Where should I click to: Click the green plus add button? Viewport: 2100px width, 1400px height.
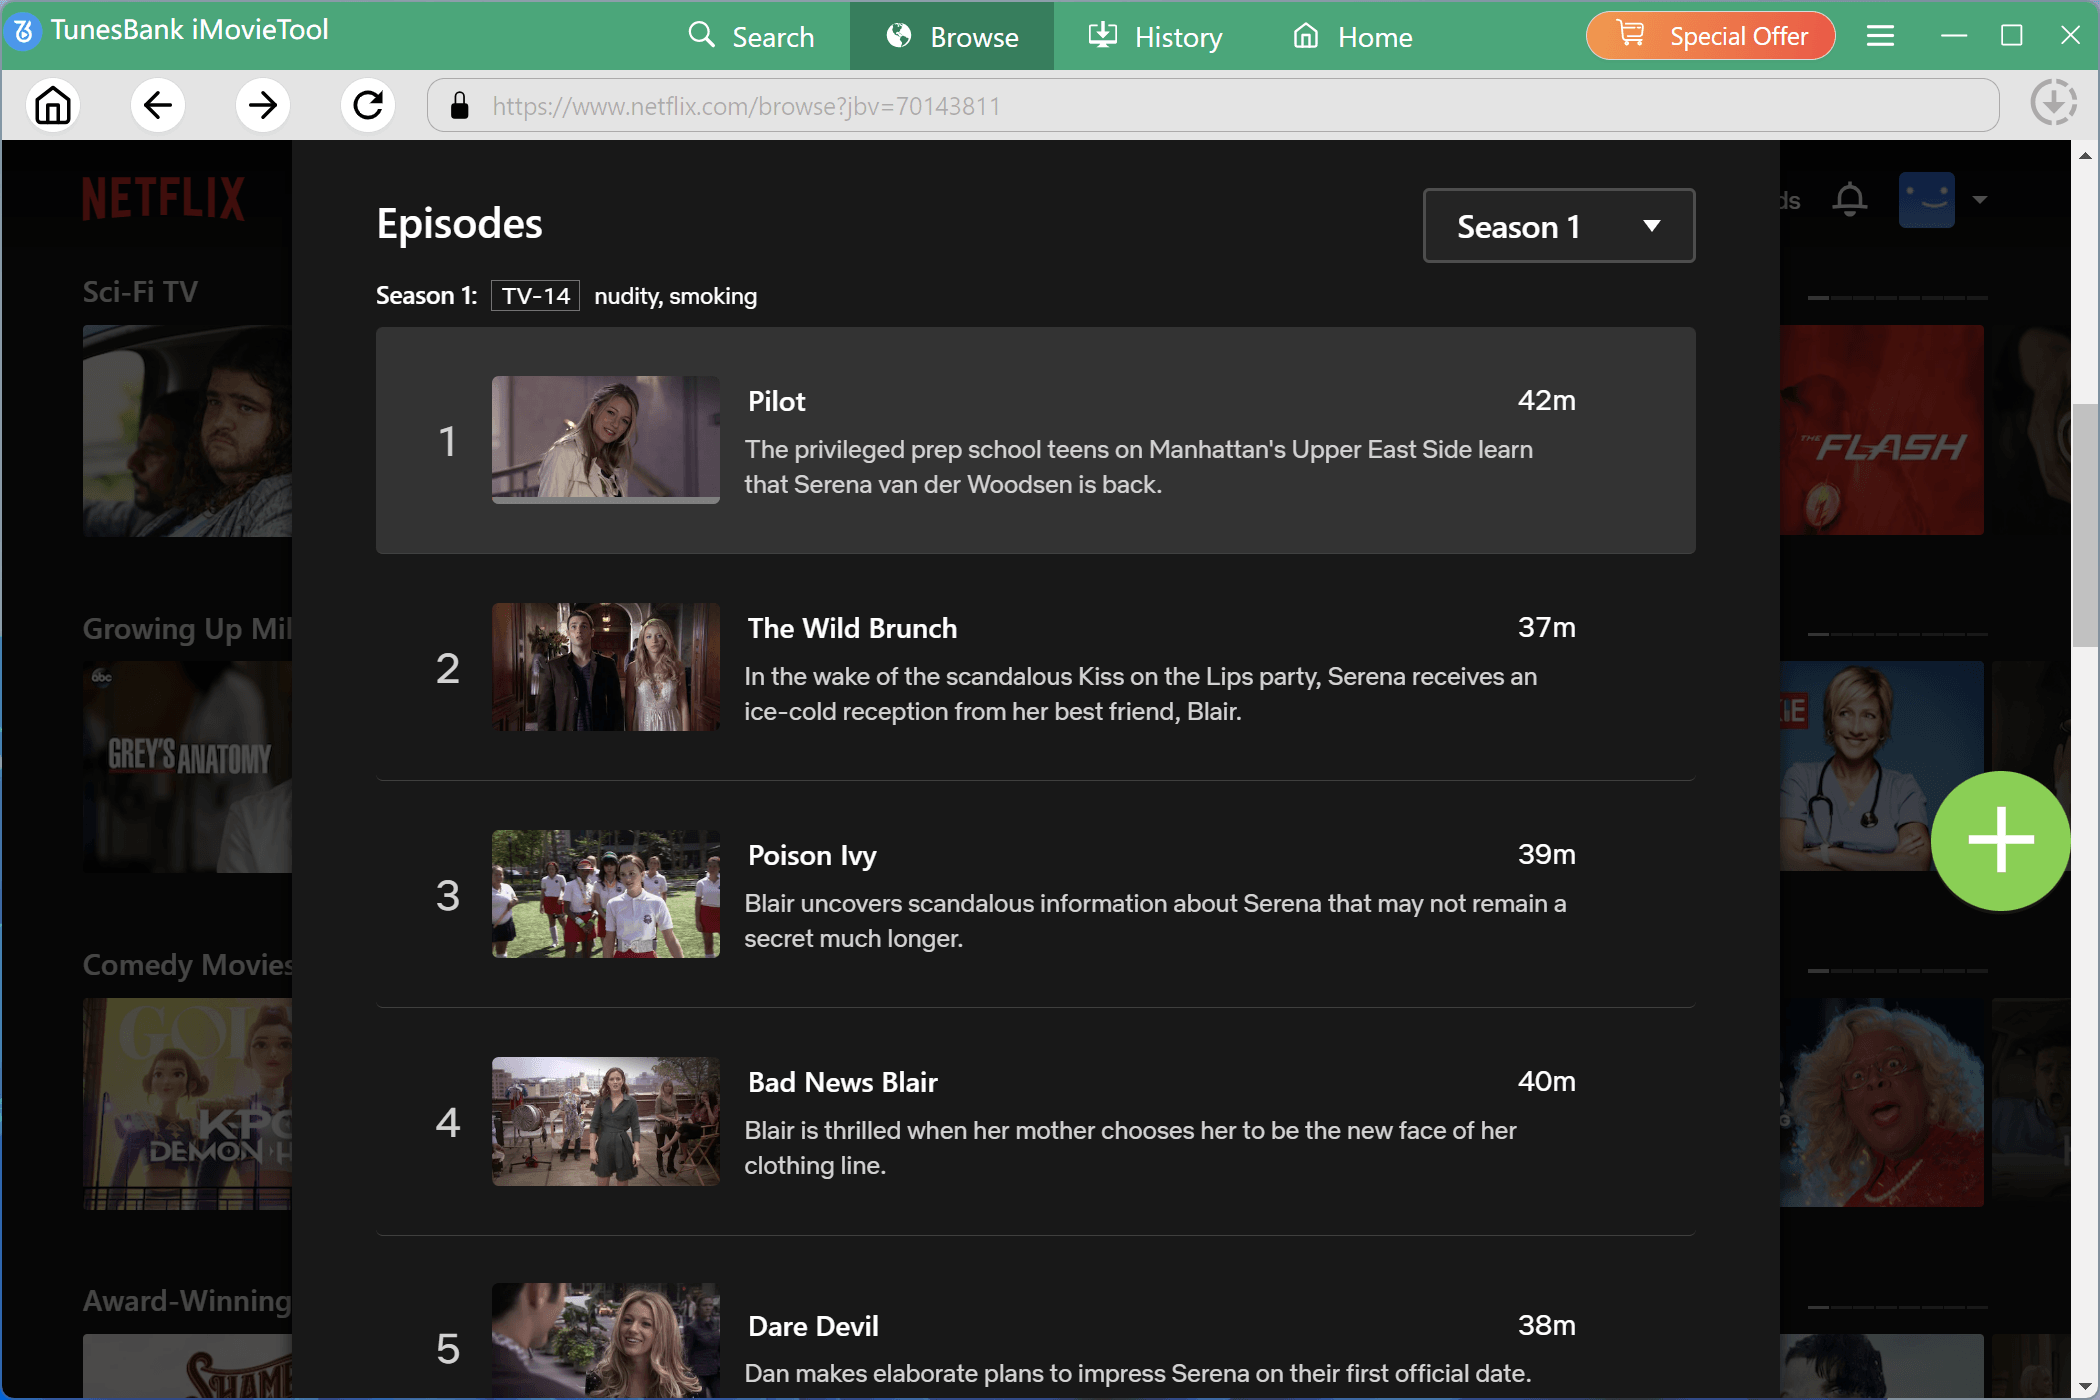click(x=2000, y=840)
